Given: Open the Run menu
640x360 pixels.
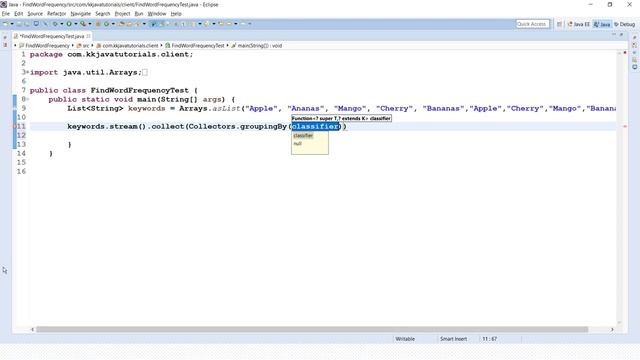Looking at the screenshot, I should click(139, 13).
